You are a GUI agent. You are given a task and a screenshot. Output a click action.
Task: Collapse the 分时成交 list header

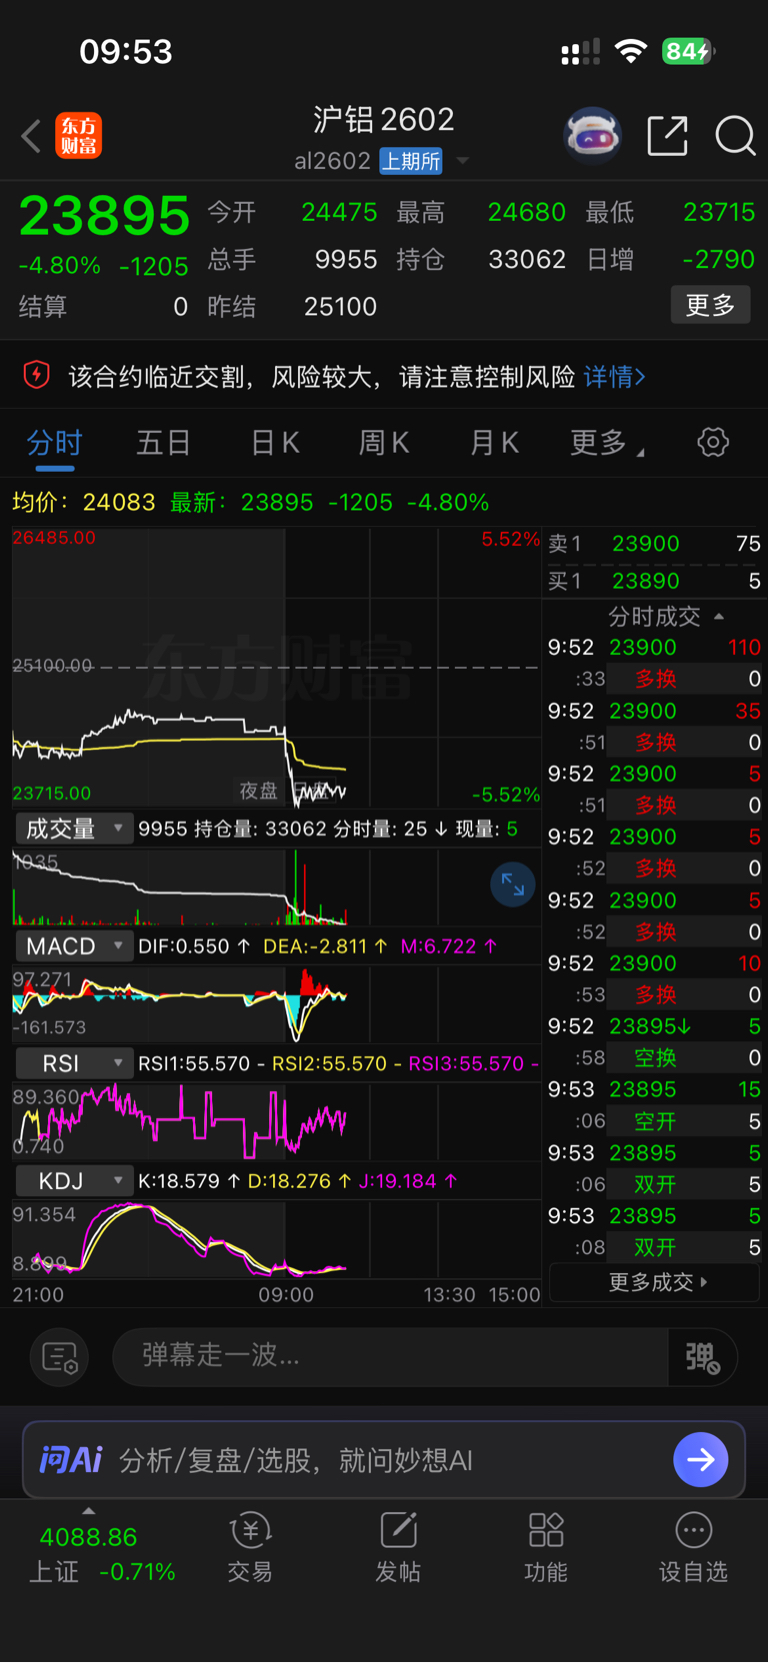click(666, 616)
